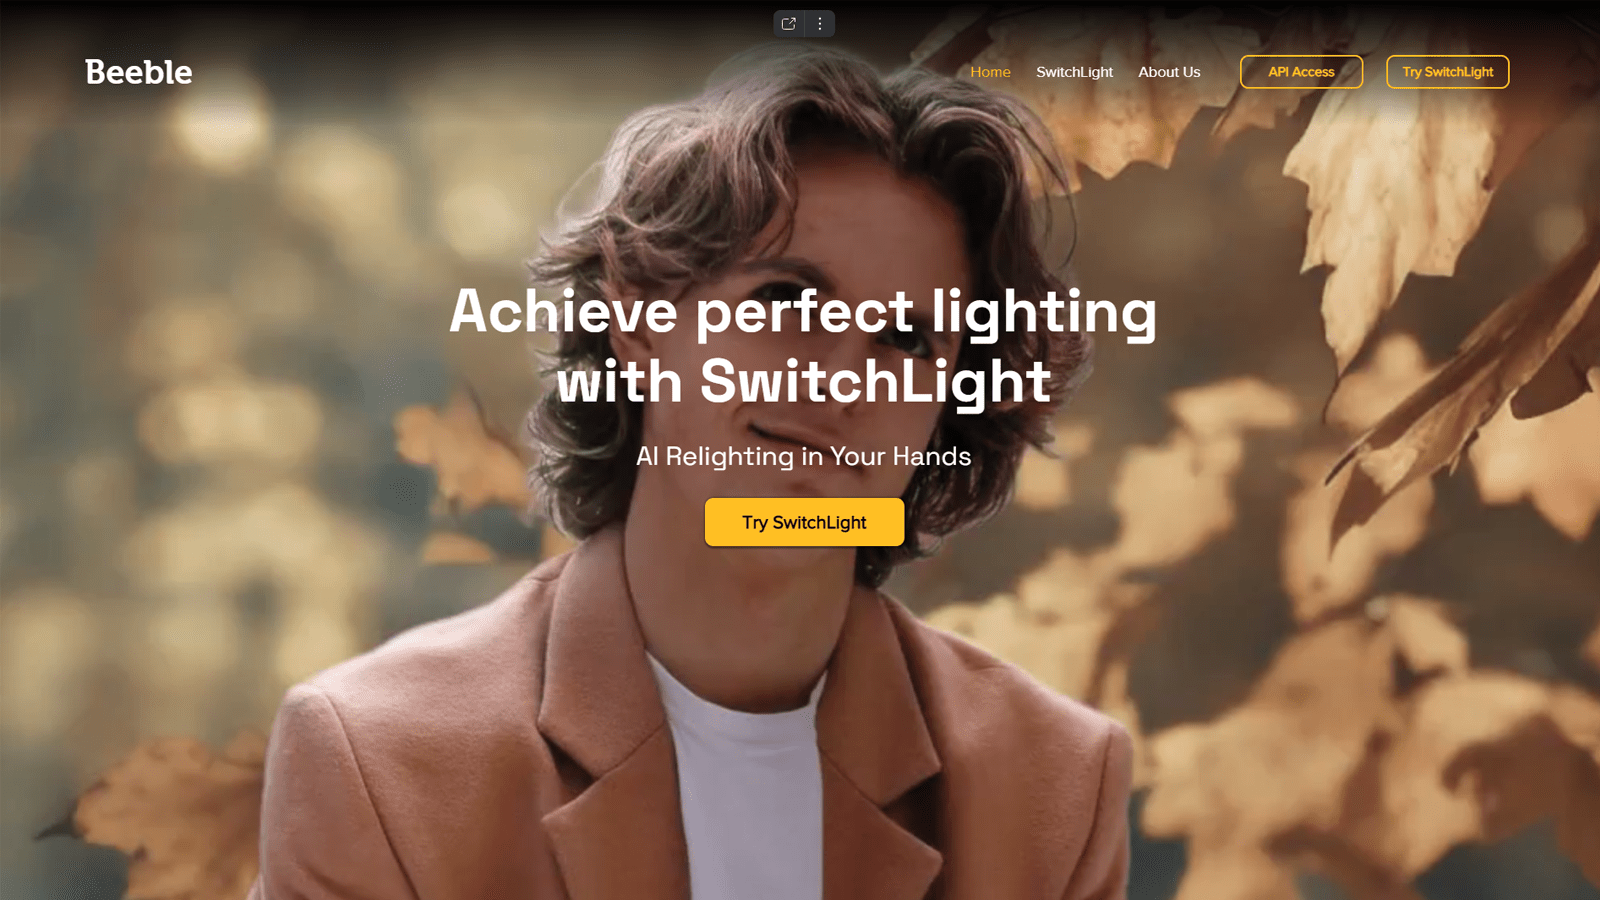Click the open-in-new-window icon at top
The image size is (1600, 900).
tap(789, 24)
